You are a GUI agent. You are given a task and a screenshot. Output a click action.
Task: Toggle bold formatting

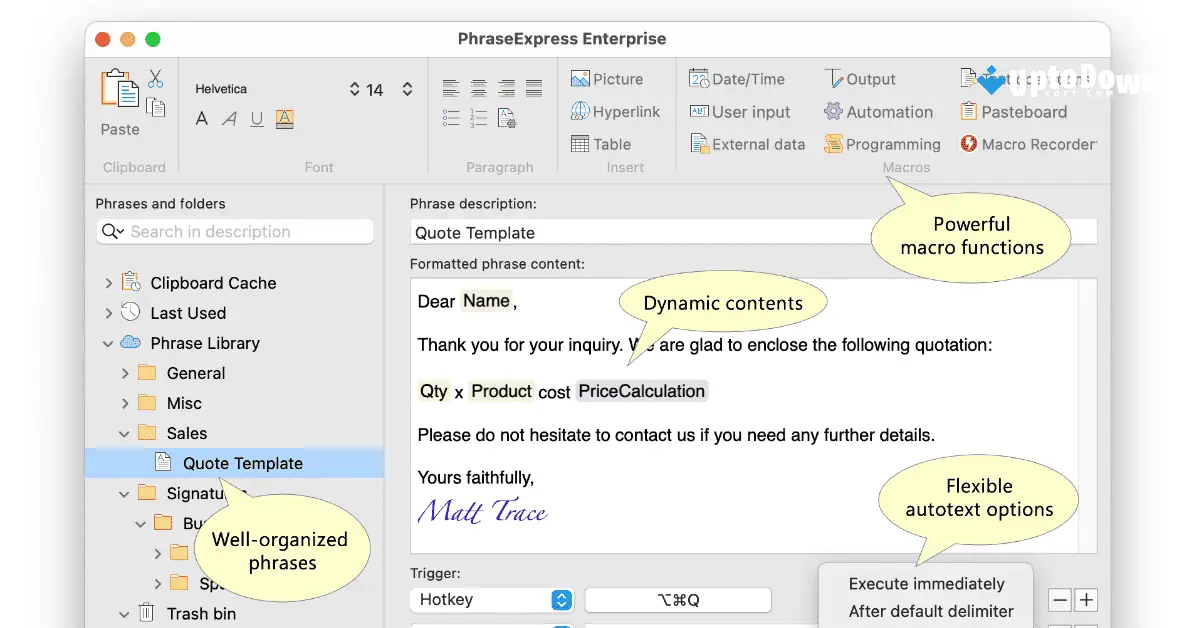coord(201,118)
